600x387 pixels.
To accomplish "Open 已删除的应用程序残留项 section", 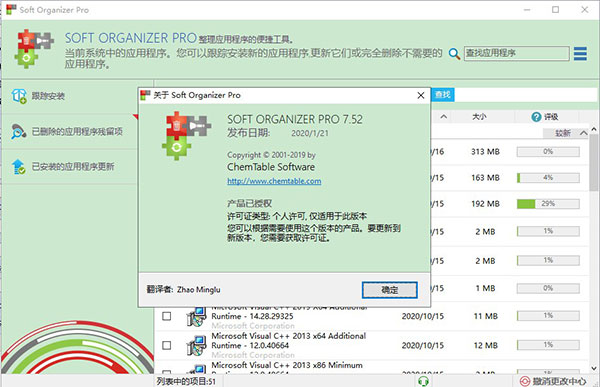I will [x=70, y=131].
